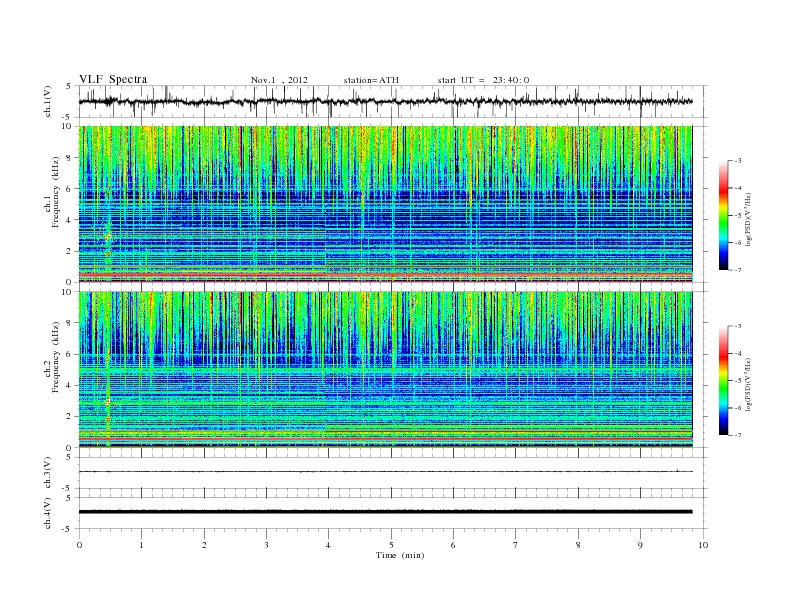The width and height of the screenshot is (792, 612).
Task: Click the "ch.4(V)" axis label
Action: point(47,513)
